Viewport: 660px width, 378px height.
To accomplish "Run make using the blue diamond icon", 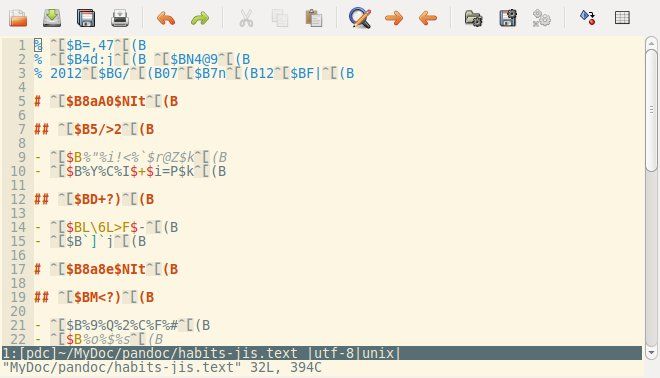I will click(x=588, y=18).
